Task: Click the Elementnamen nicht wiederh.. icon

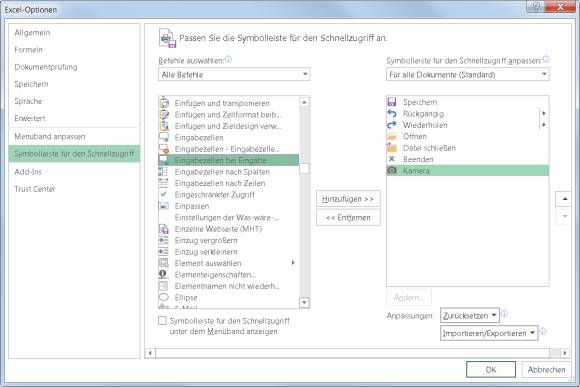Action: [163, 286]
